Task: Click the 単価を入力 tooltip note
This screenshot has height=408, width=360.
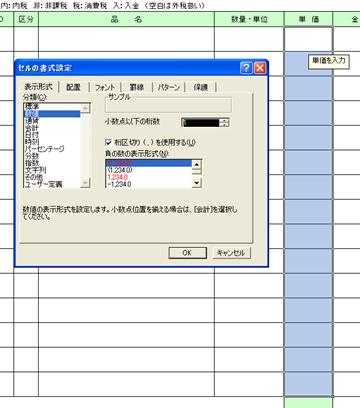Action: pyautogui.click(x=329, y=61)
